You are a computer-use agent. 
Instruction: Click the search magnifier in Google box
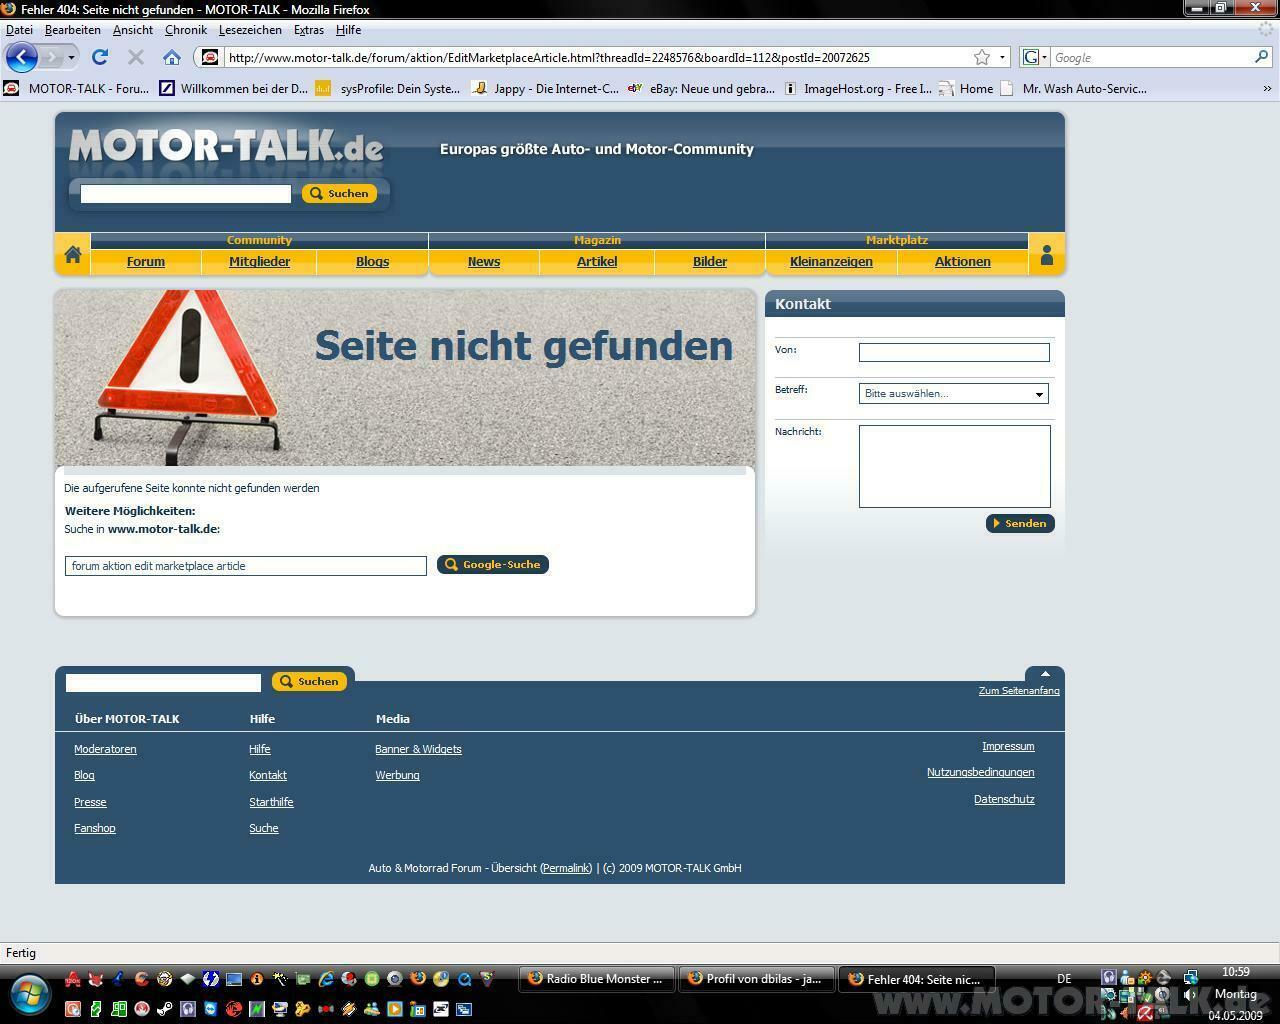pyautogui.click(x=1262, y=57)
